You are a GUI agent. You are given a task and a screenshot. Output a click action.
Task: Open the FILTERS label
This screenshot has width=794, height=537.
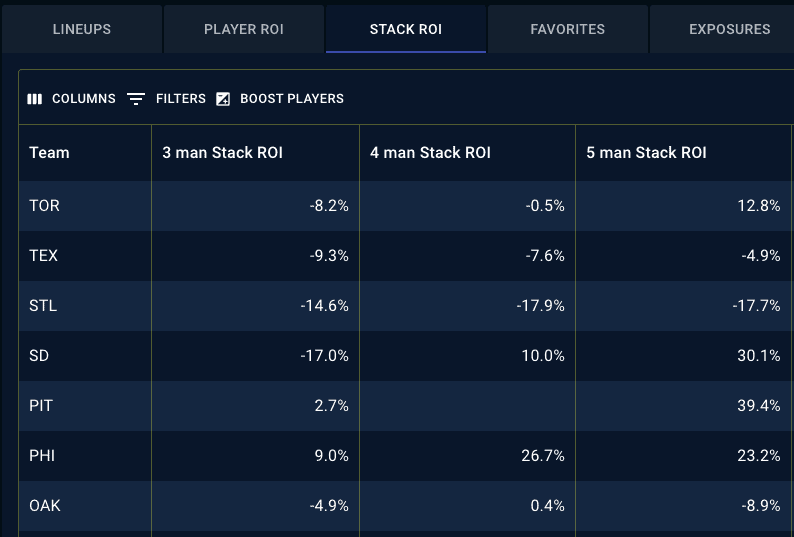click(x=181, y=99)
